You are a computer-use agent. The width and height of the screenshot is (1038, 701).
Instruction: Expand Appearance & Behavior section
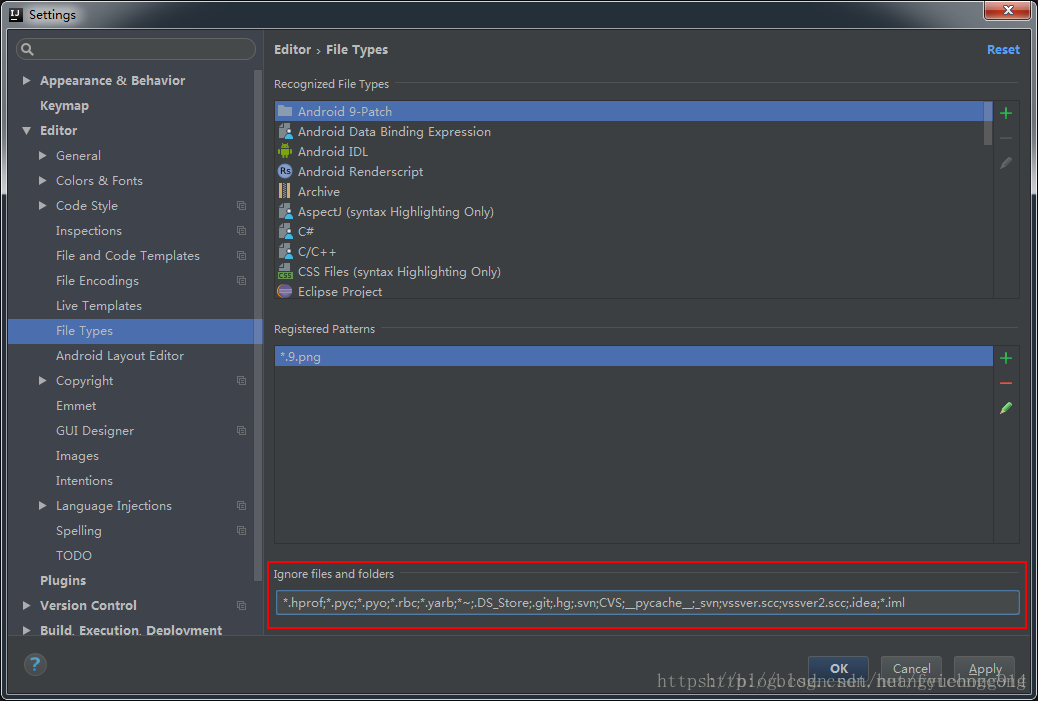pos(26,80)
